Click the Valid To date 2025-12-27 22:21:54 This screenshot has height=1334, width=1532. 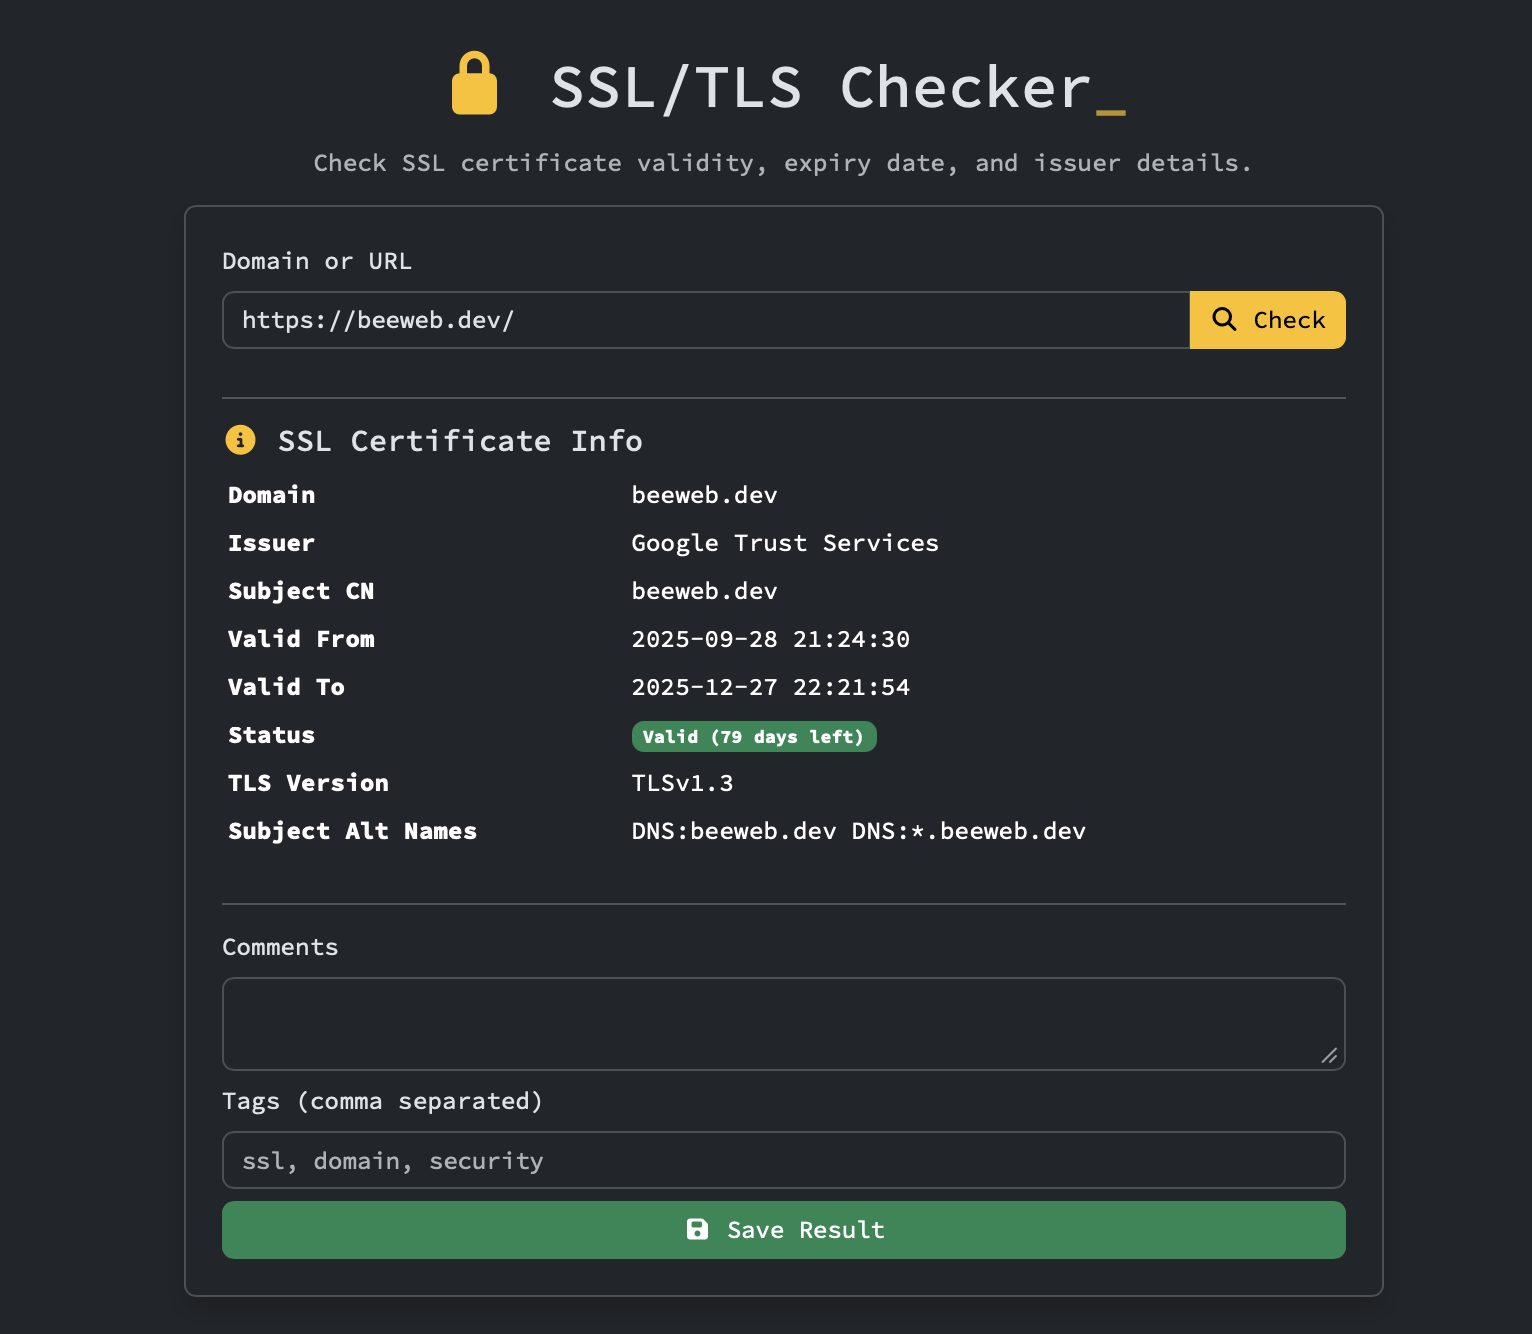771,687
